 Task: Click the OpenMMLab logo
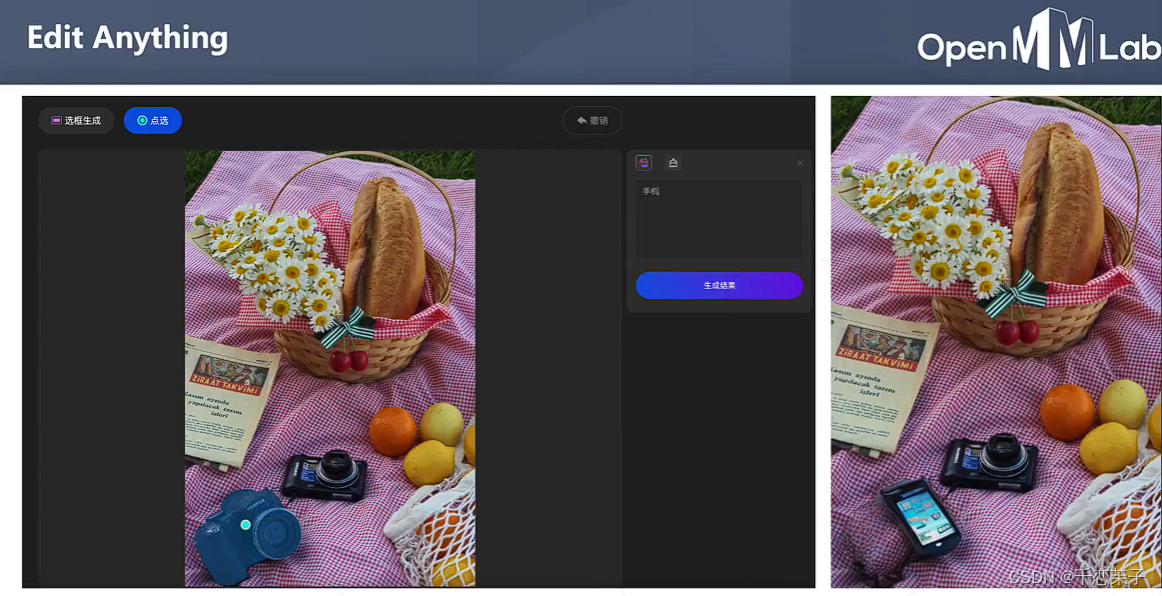pyautogui.click(x=1028, y=42)
